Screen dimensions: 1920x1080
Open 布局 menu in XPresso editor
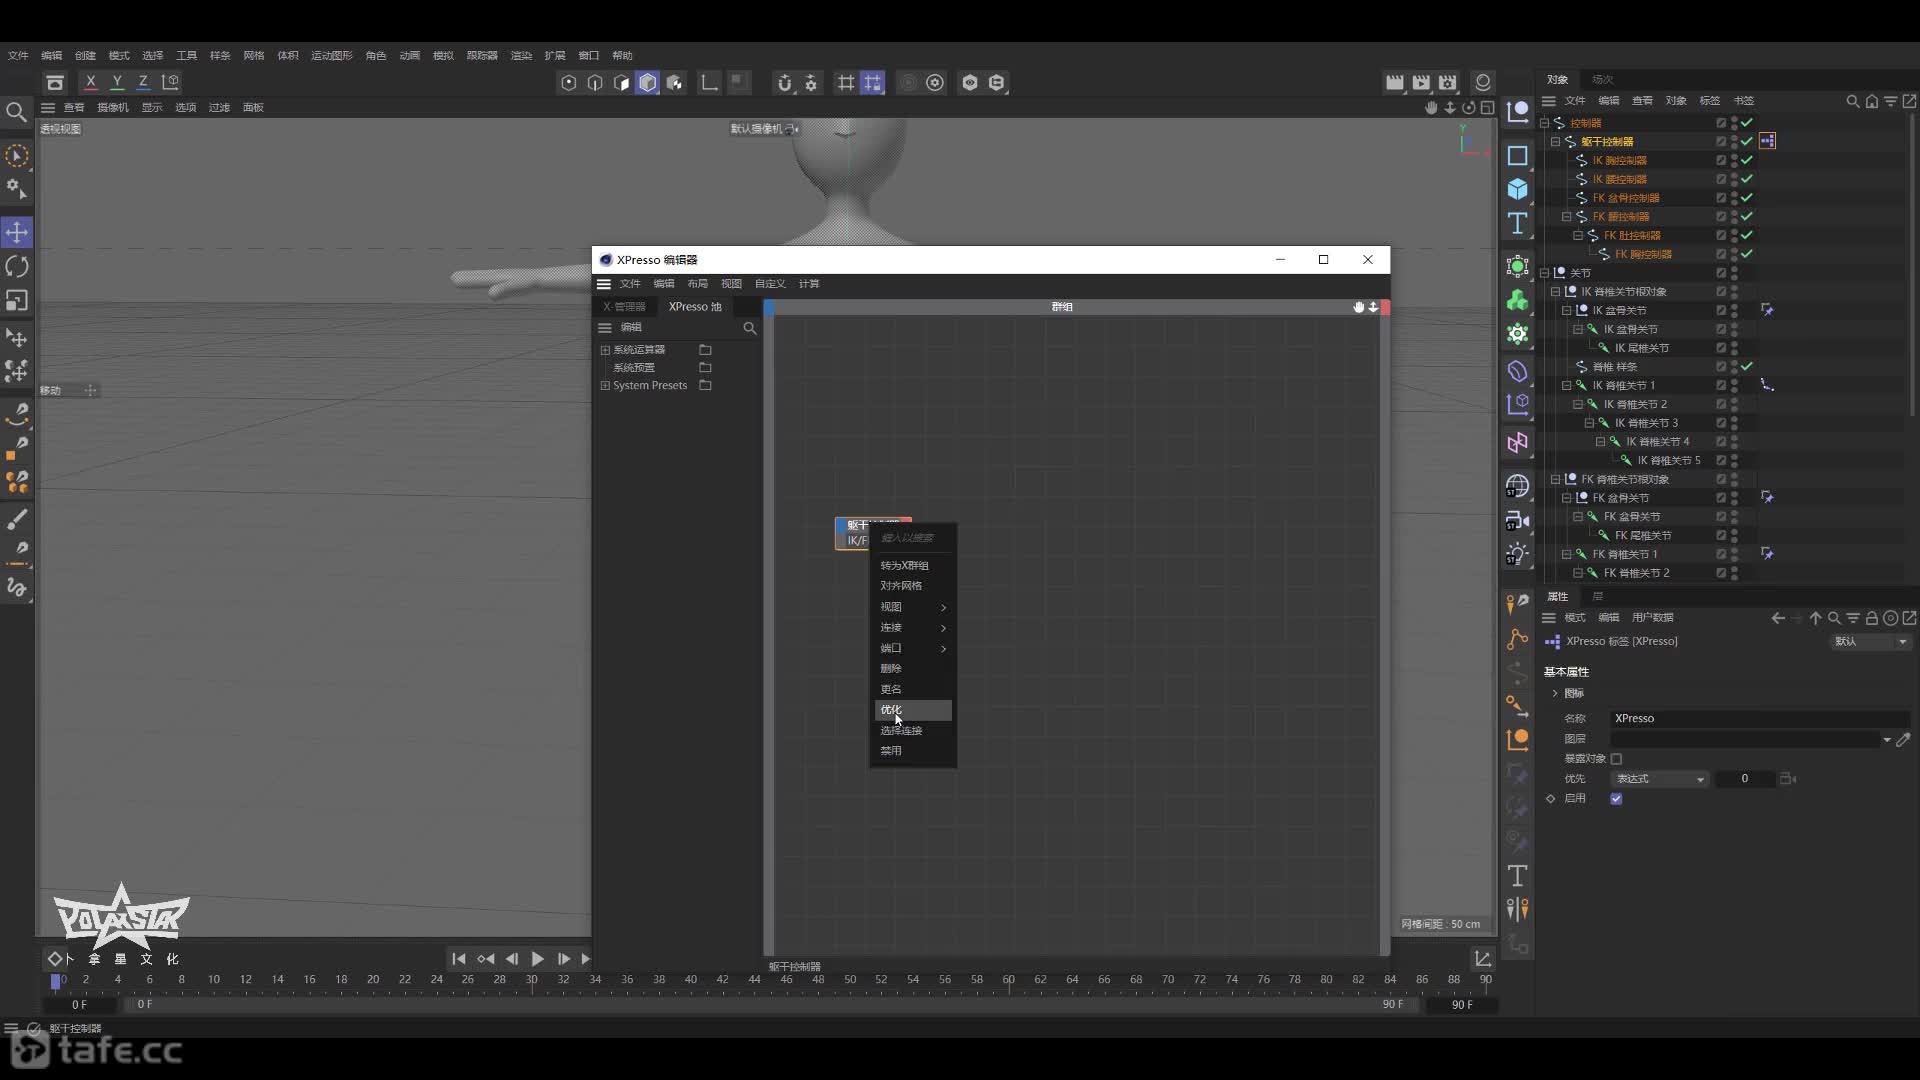click(x=697, y=284)
